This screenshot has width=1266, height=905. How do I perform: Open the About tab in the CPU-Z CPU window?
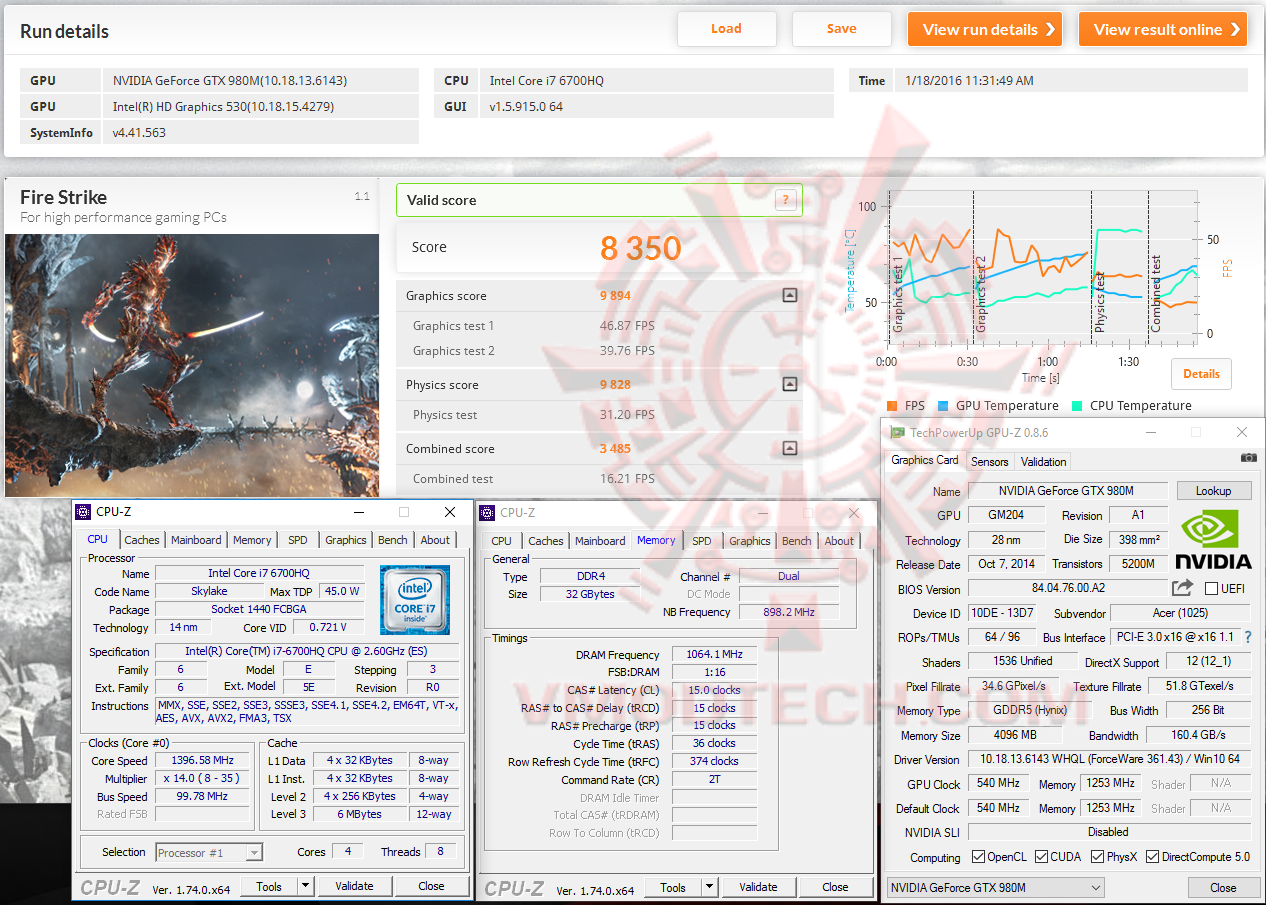[x=435, y=540]
